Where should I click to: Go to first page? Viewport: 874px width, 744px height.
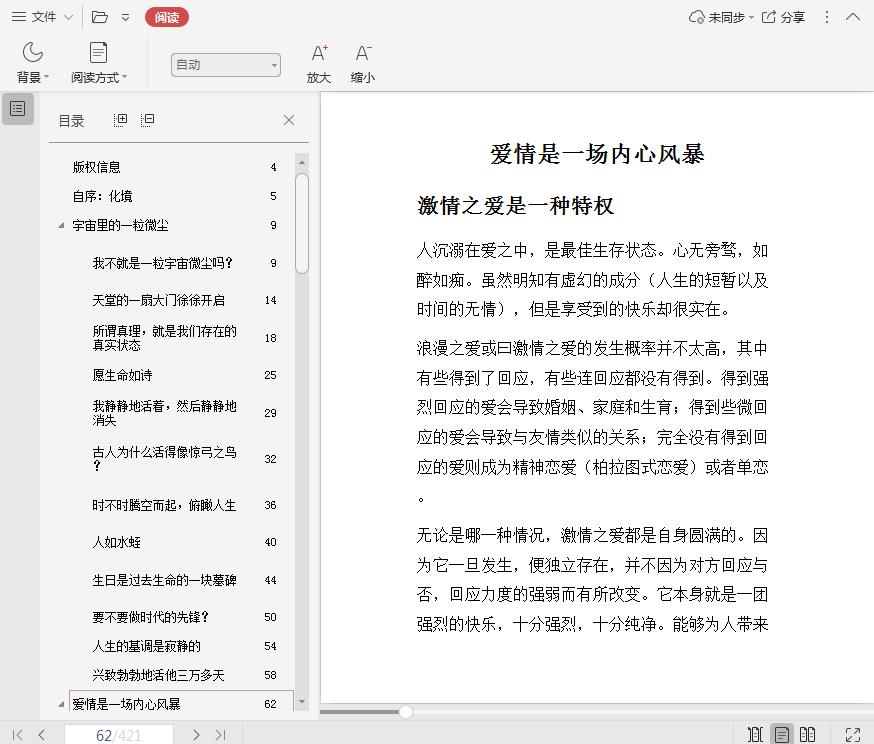point(17,735)
